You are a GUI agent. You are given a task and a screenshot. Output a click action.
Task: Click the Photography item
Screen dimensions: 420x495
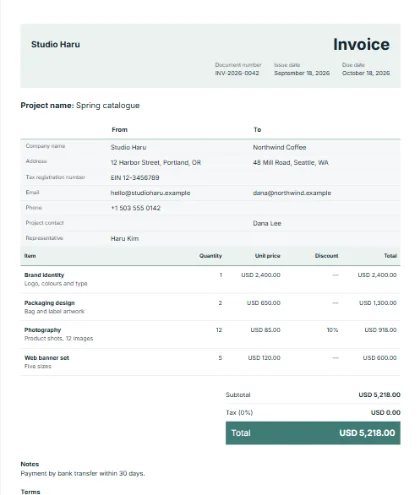coord(43,330)
